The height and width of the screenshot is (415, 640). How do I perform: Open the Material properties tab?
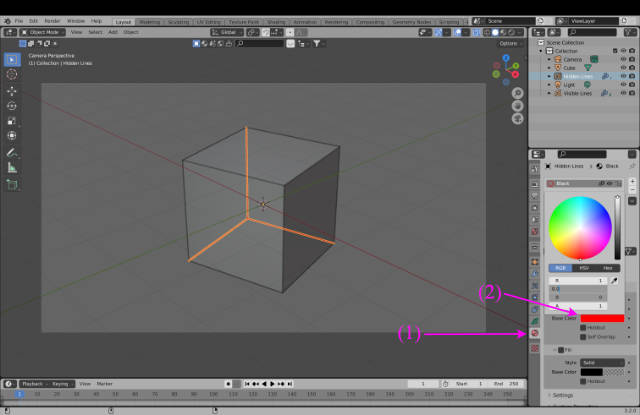pos(535,333)
